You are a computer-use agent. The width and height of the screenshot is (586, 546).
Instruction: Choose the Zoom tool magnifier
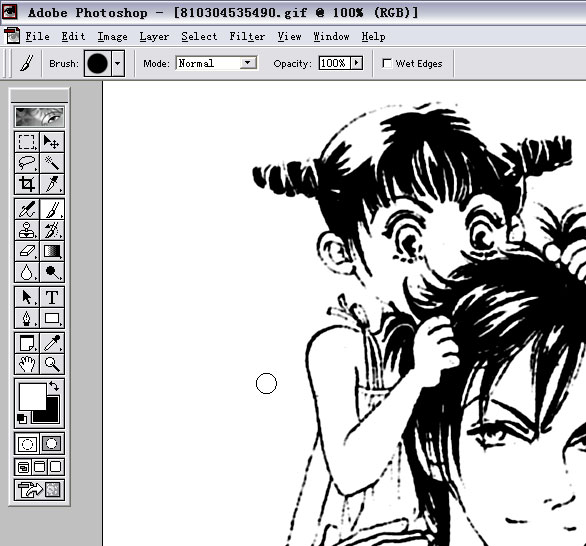coord(52,364)
